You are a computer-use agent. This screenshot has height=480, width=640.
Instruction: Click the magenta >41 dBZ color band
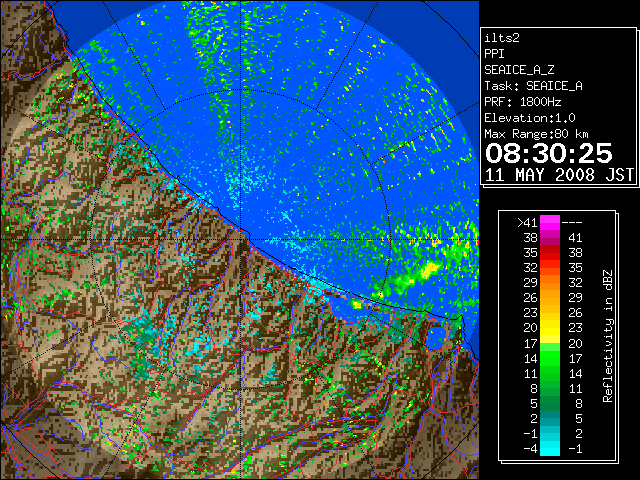(550, 222)
